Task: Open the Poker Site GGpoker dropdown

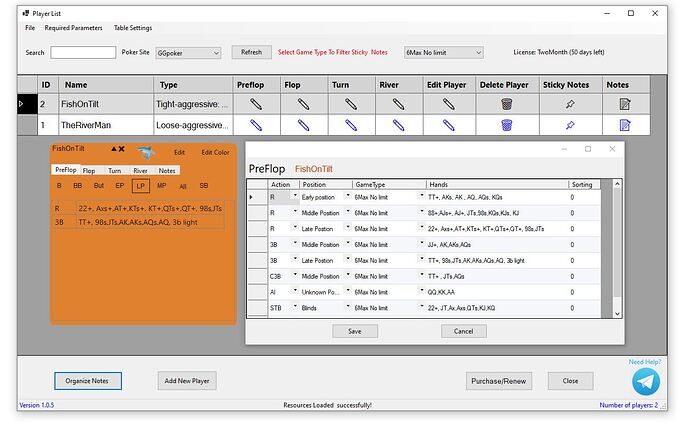Action: tap(188, 53)
